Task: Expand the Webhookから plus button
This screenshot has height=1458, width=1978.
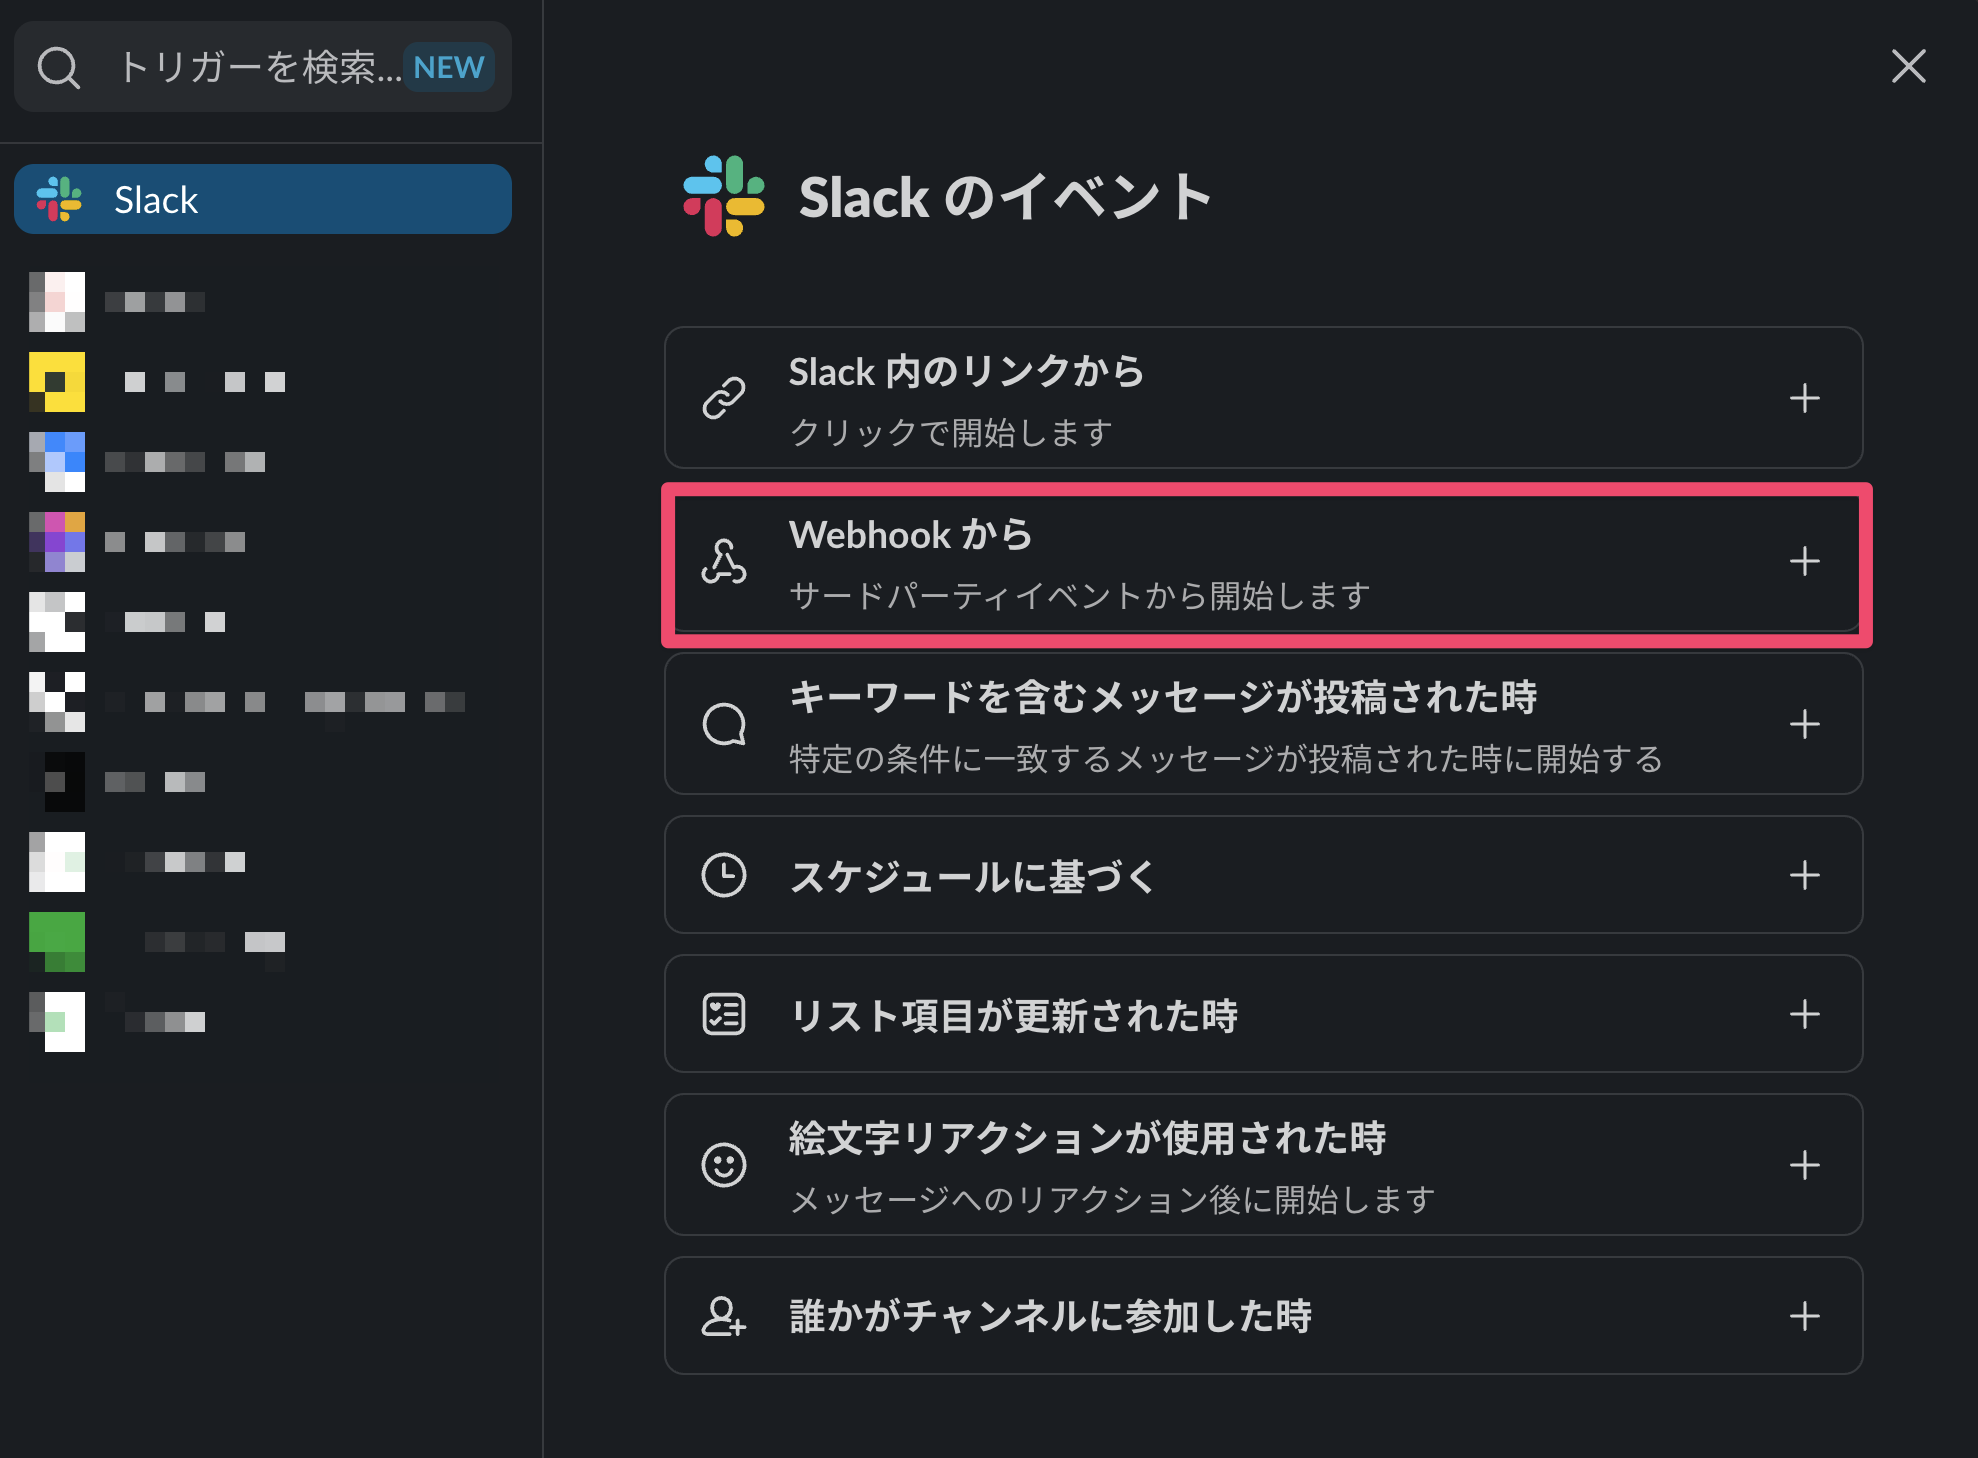Action: pyautogui.click(x=1804, y=561)
